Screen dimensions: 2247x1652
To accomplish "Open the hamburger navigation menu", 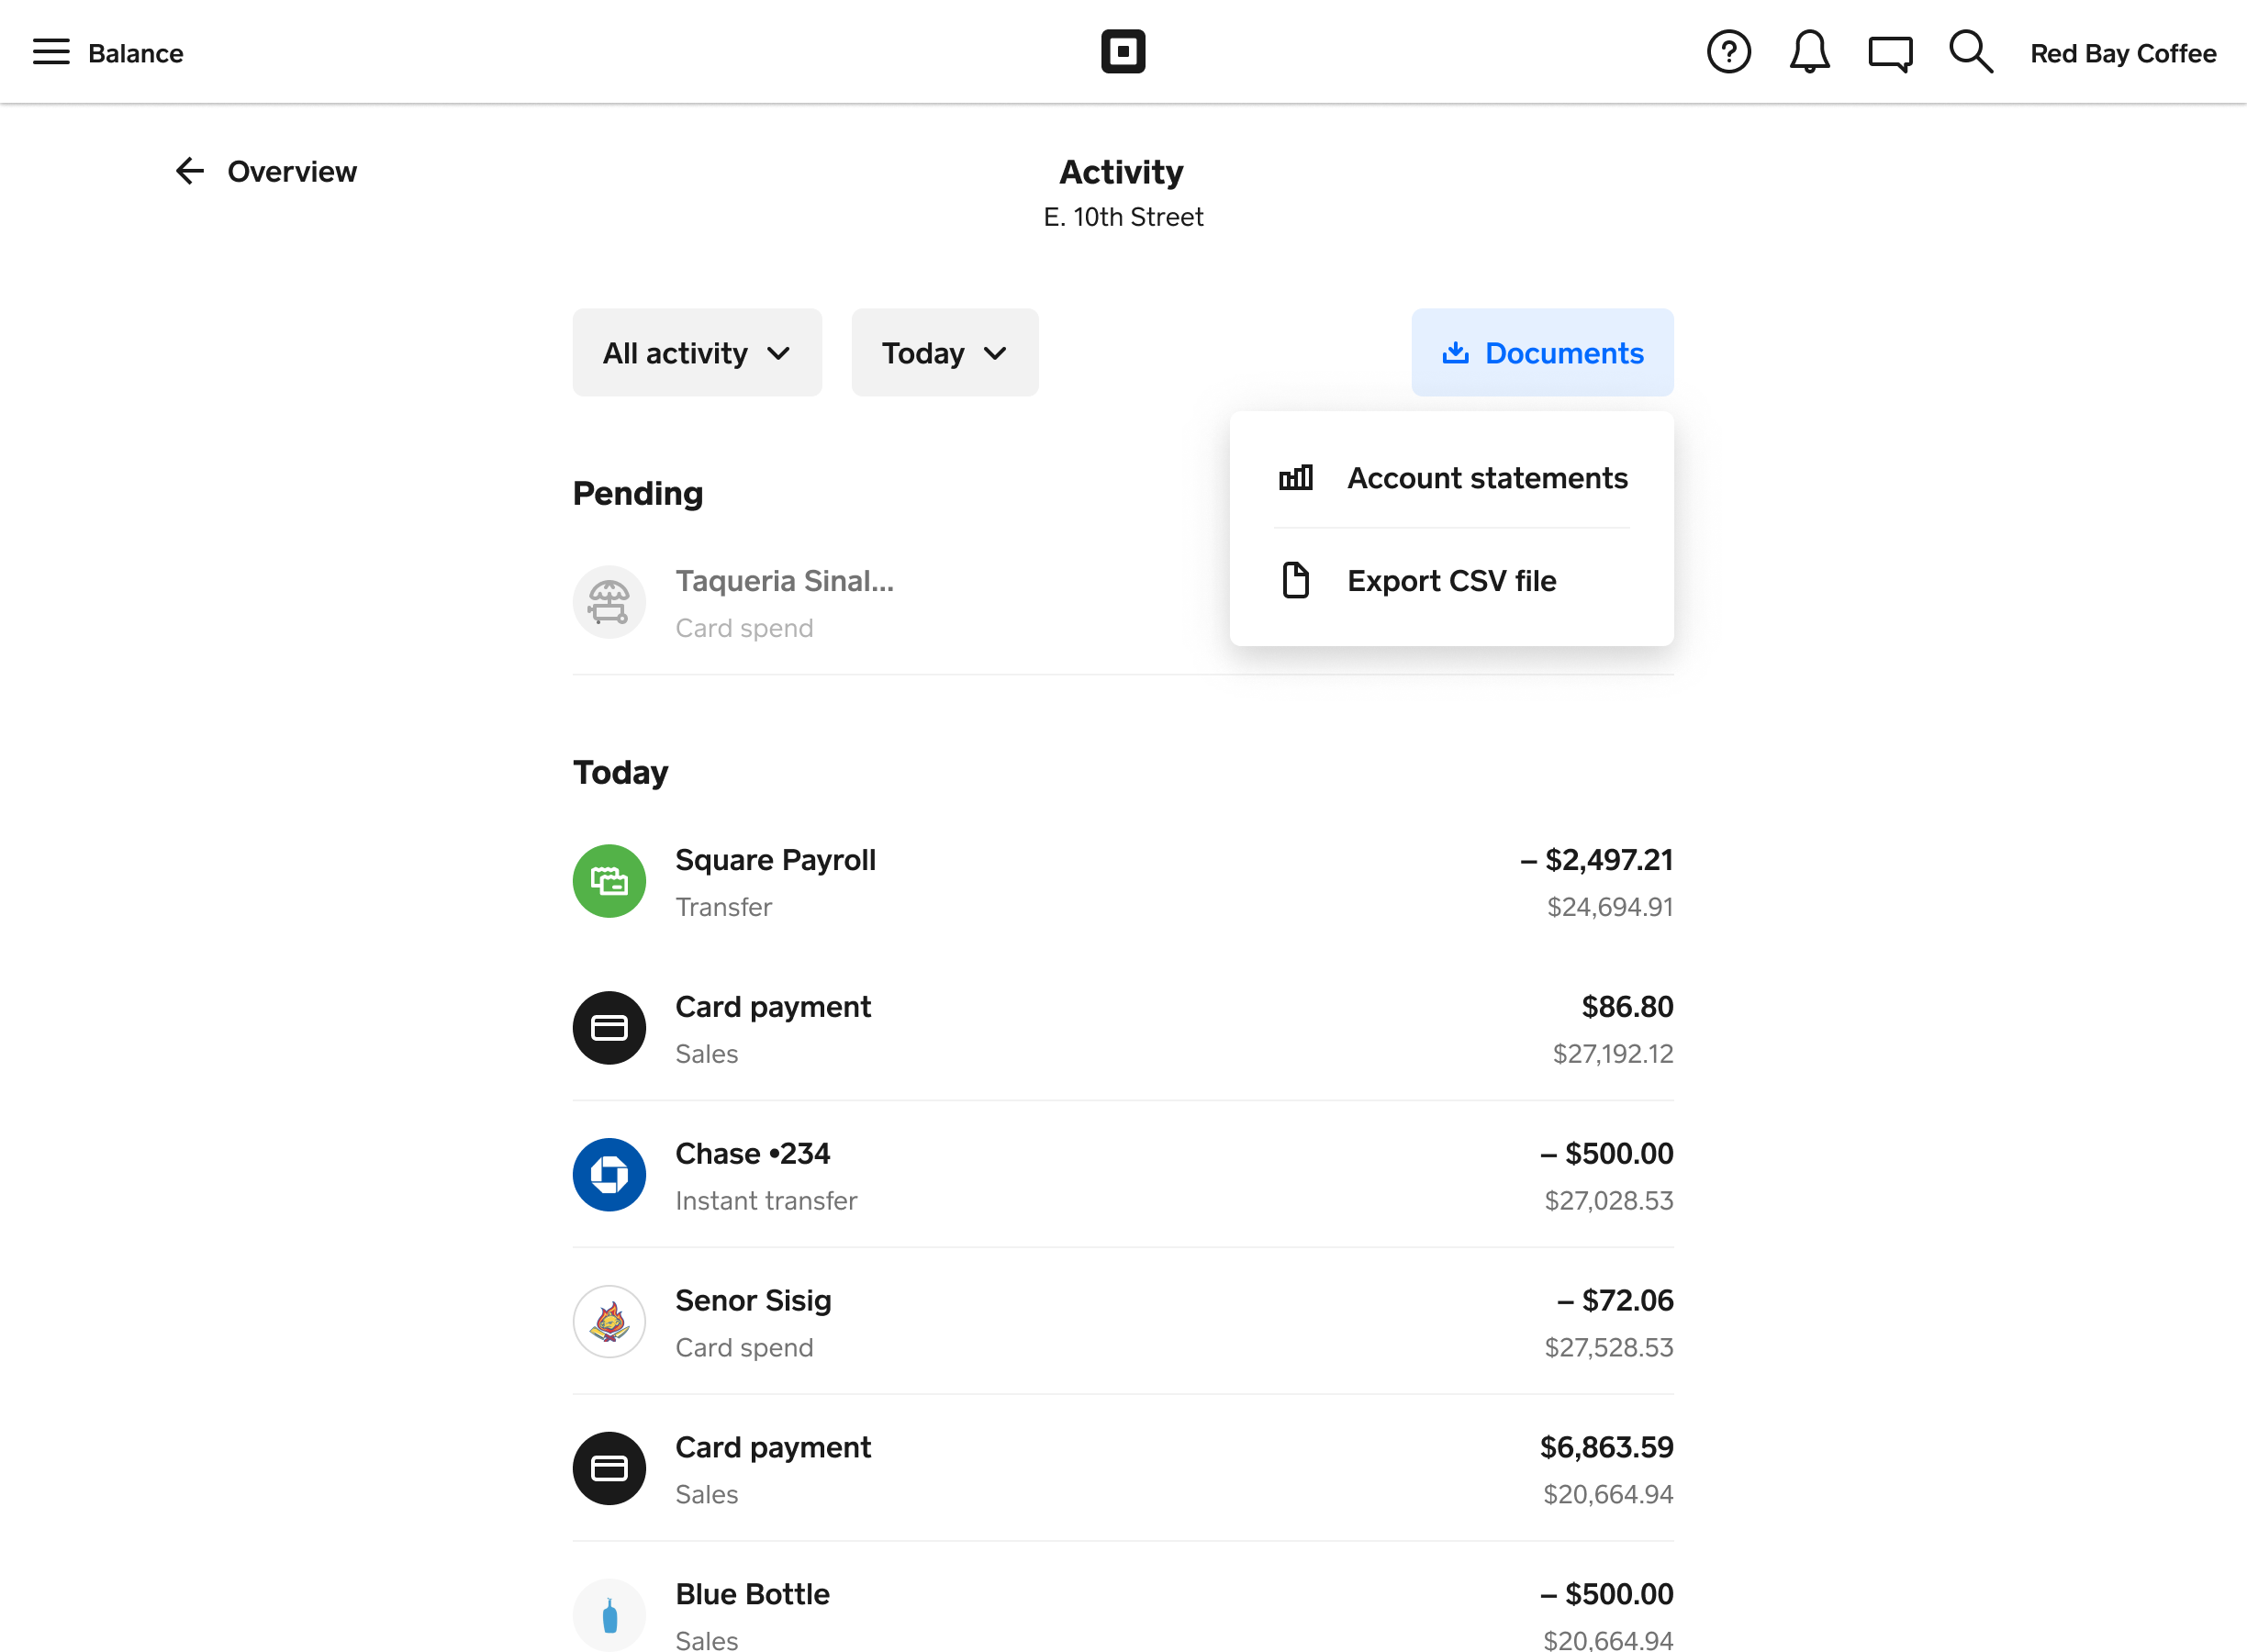I will pyautogui.click(x=51, y=52).
